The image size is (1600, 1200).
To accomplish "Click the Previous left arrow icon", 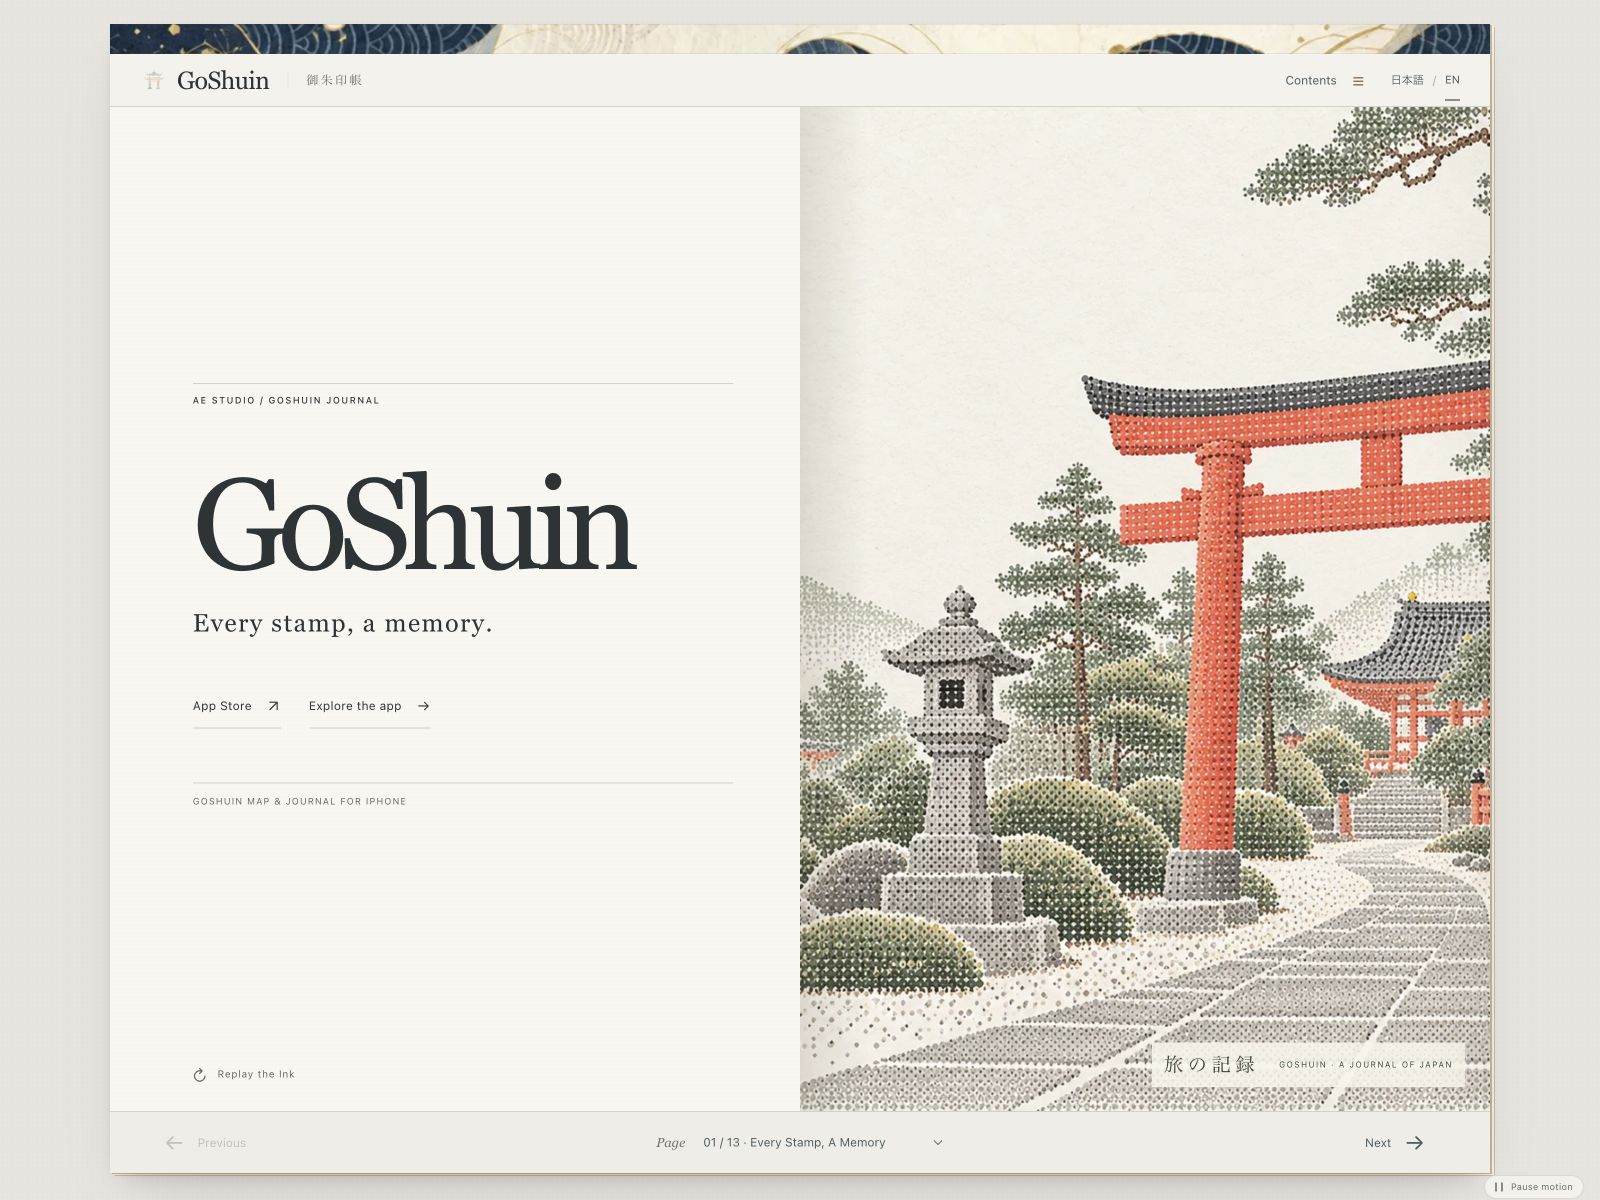I will coord(174,1143).
